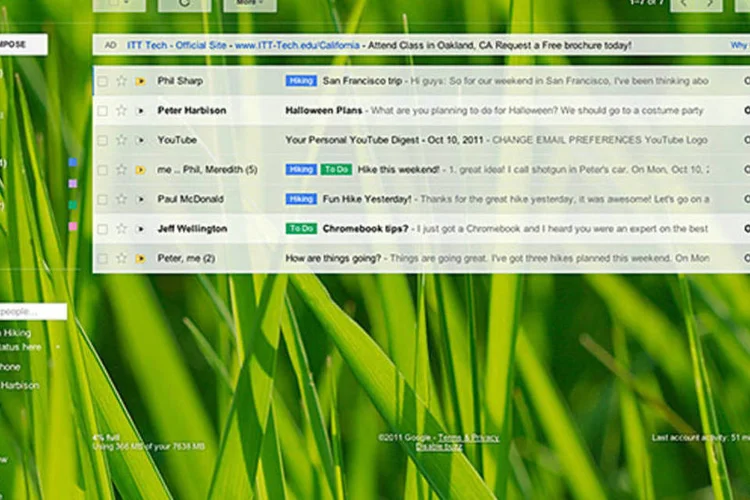This screenshot has height=500, width=750.
Task: Open the www.ITT-Tech.edu/California link
Action: tap(297, 45)
